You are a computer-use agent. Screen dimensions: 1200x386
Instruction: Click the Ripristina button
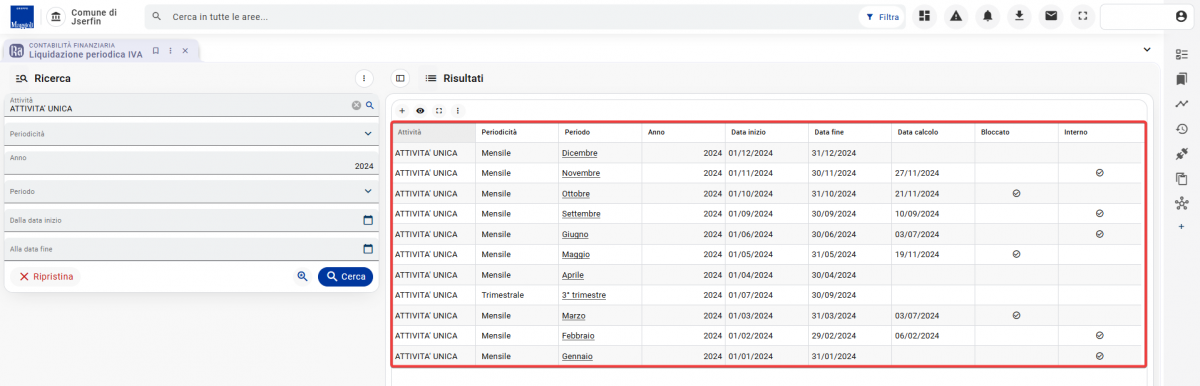coord(46,277)
